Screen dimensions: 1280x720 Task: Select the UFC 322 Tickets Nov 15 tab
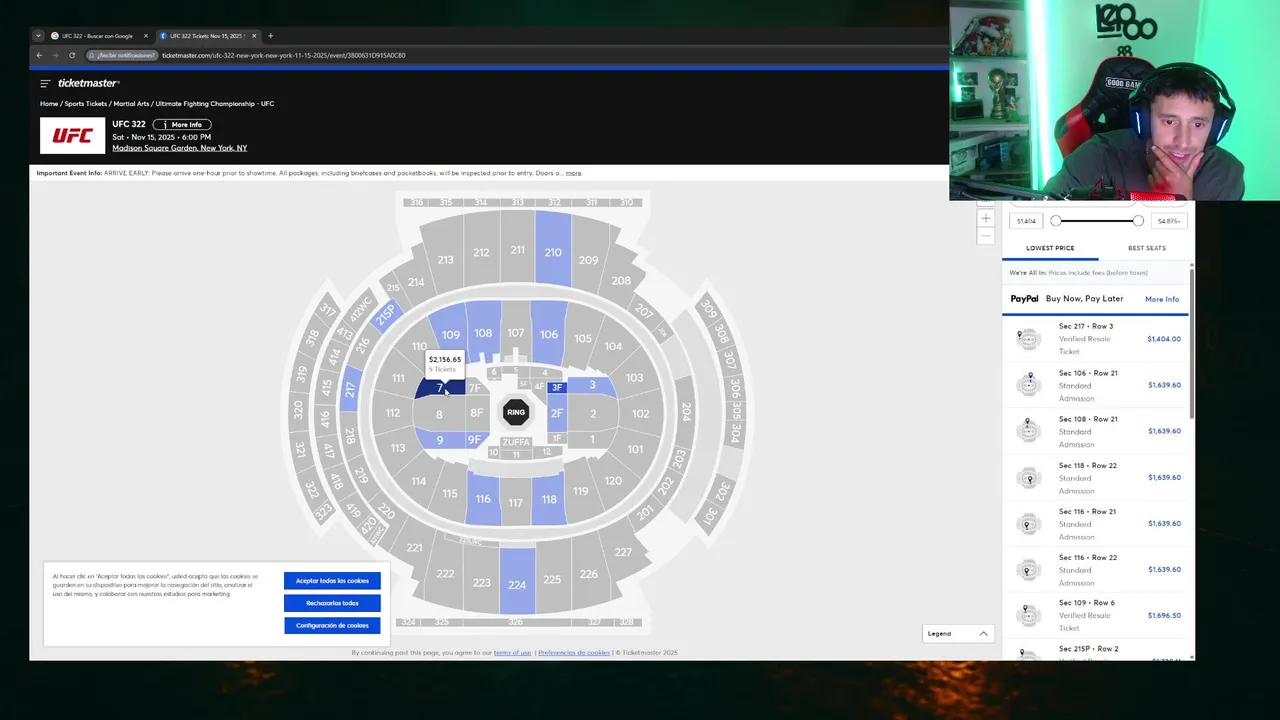pos(206,36)
